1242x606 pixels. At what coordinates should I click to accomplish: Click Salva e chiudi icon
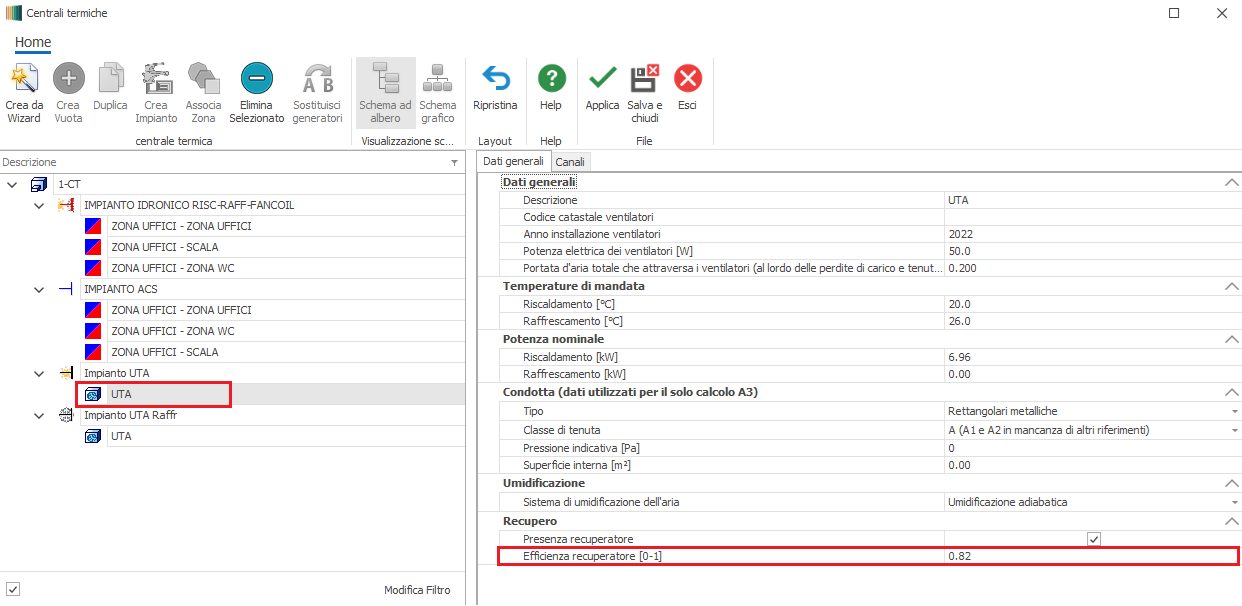coord(644,80)
